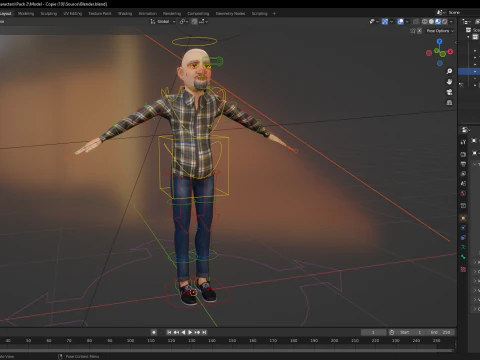
Task: Expand sidebar with small arrow near gizmo
Action: [x=455, y=42]
